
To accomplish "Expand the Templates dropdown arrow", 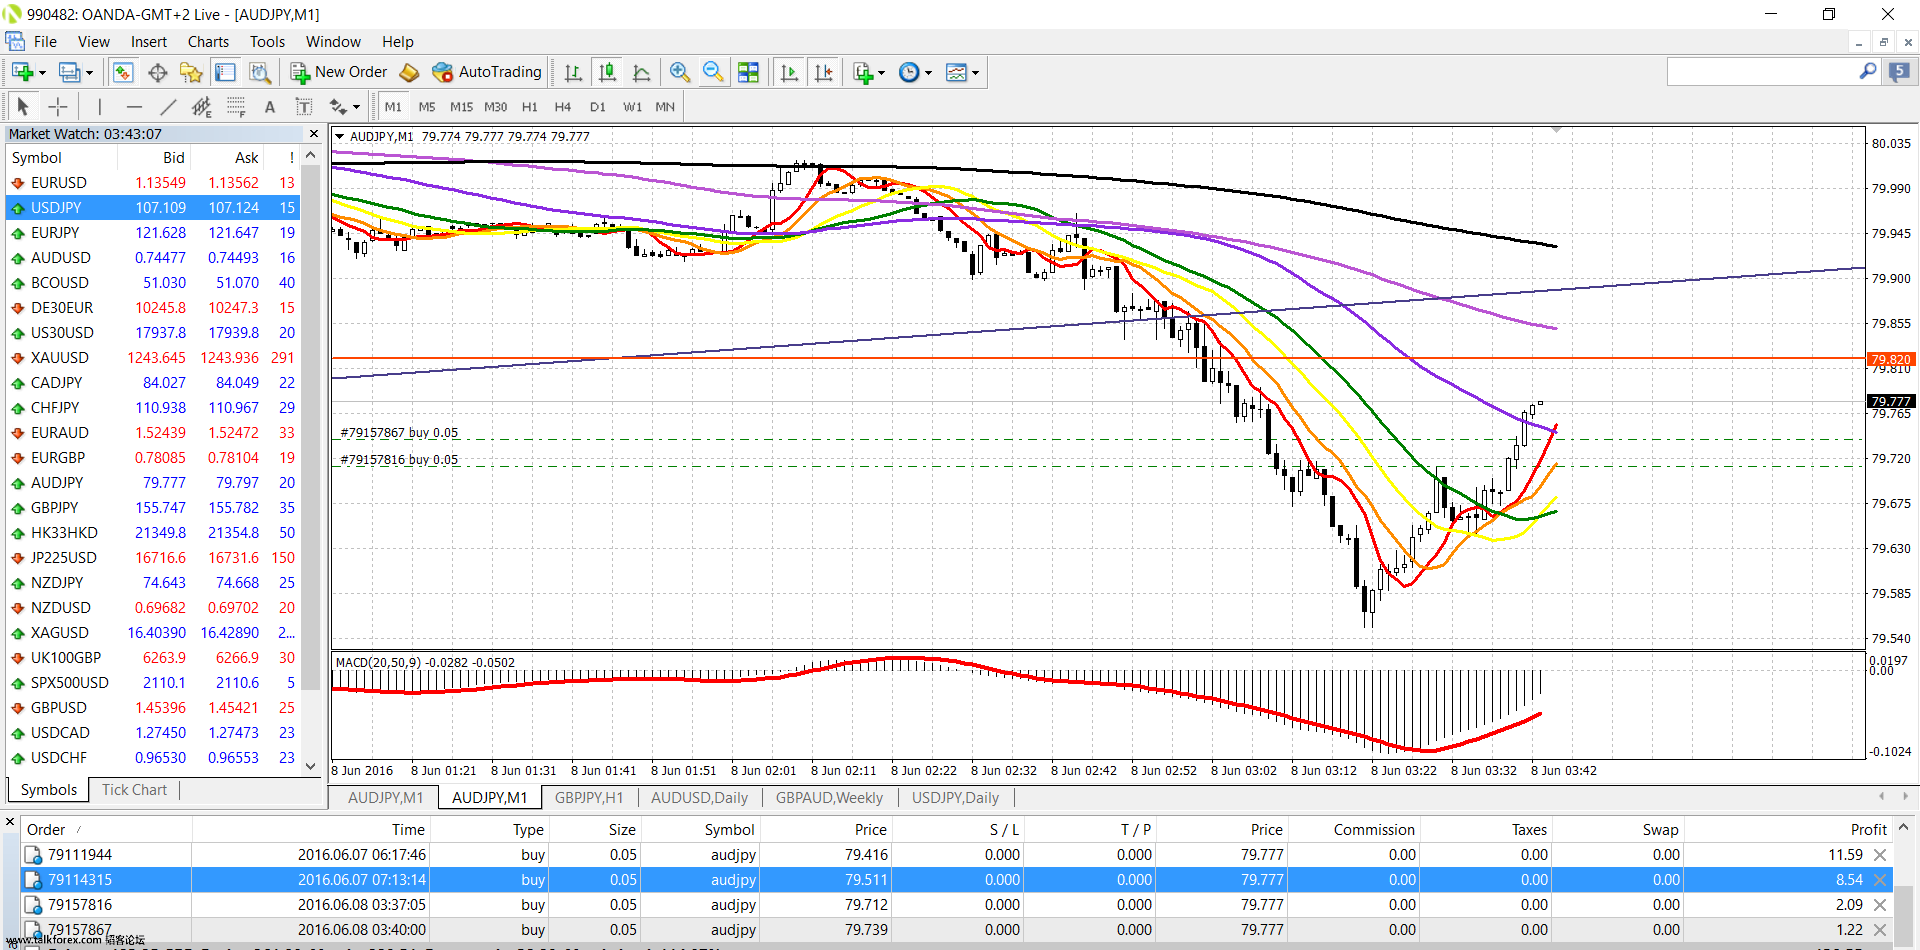I will click(x=975, y=72).
